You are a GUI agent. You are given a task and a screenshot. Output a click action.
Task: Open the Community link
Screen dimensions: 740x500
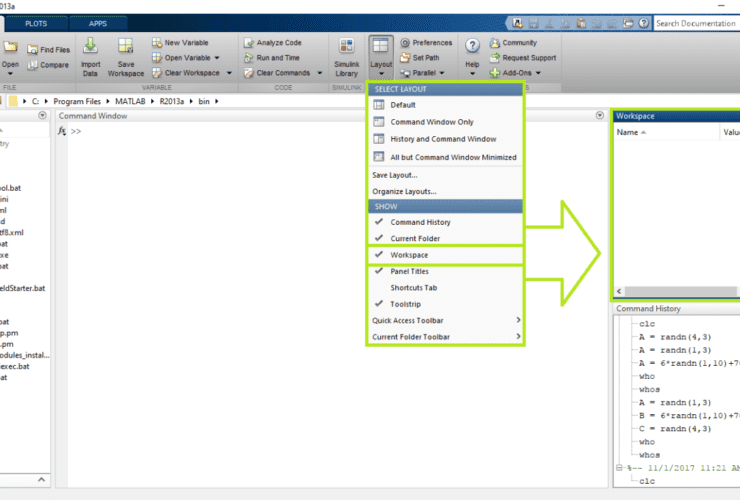(x=513, y=42)
